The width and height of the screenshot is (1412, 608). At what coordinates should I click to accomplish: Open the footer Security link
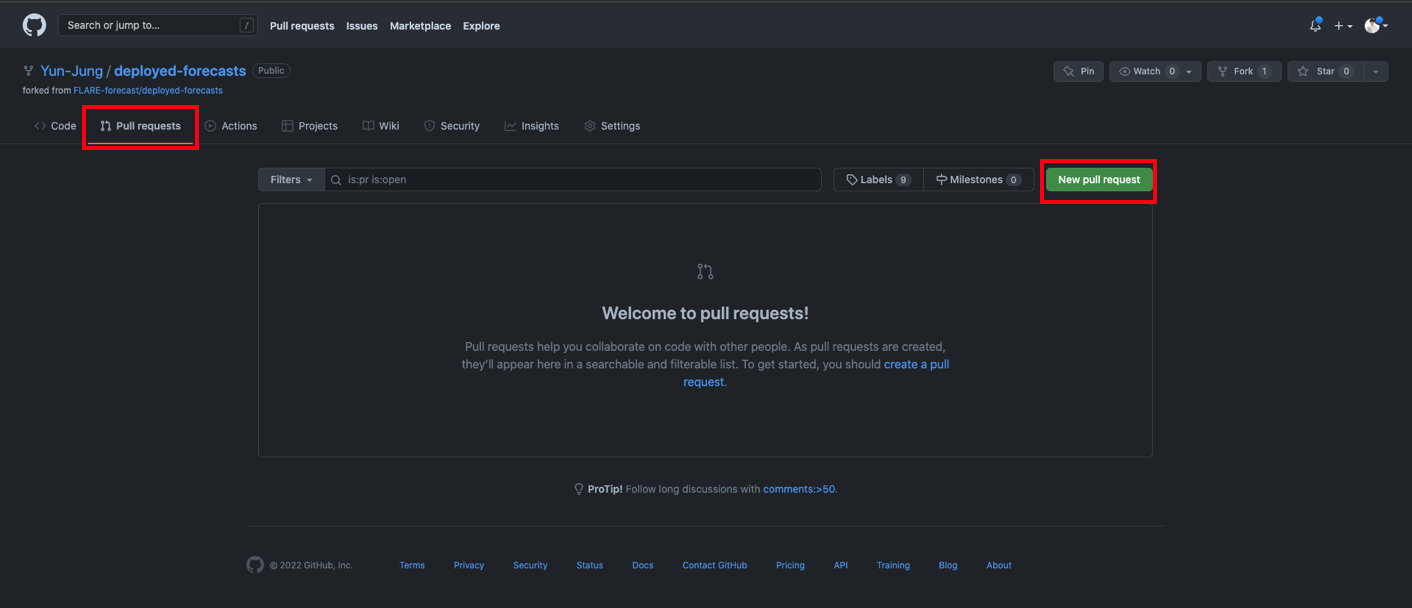coord(530,565)
